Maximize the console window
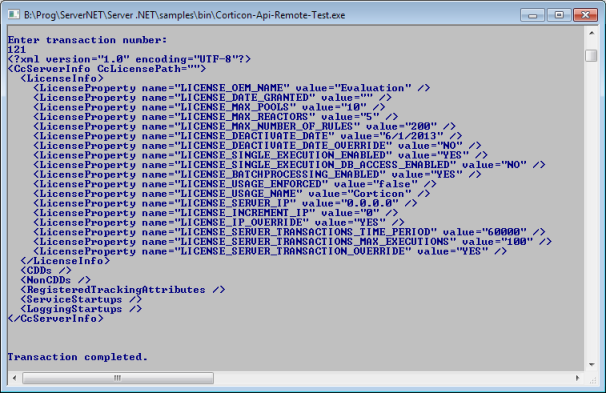This screenshot has width=606, height=393. [x=559, y=15]
